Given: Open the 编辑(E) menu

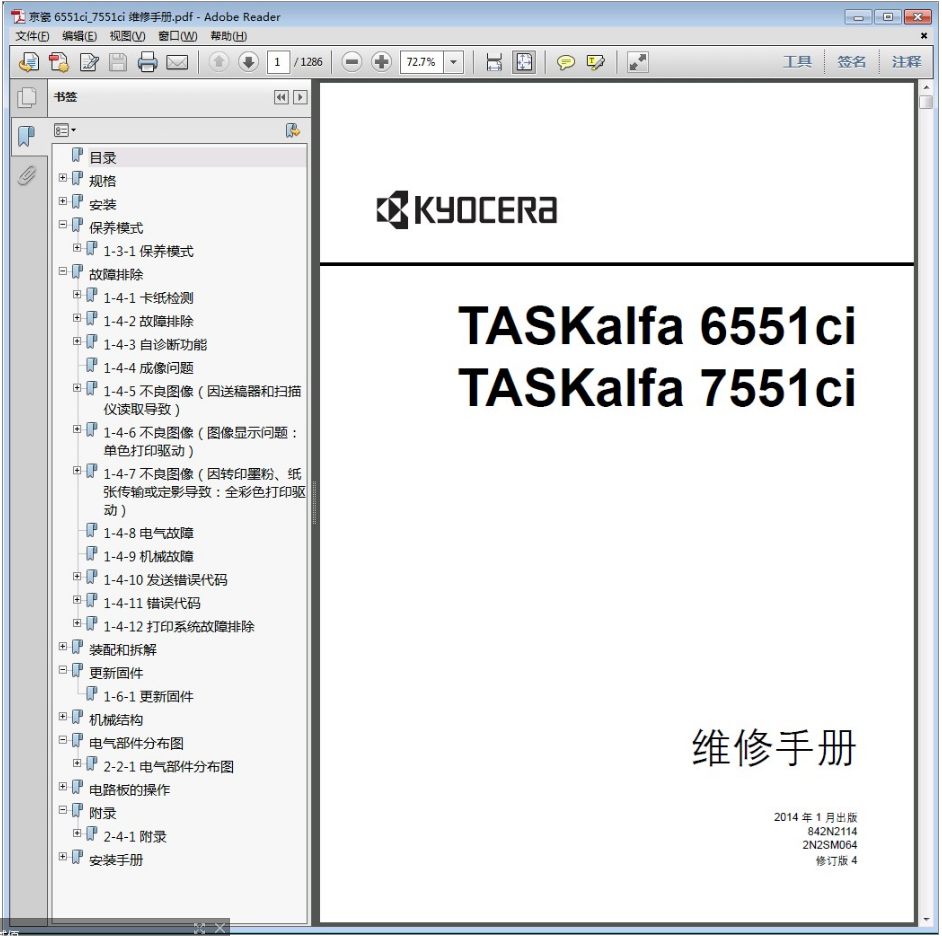Looking at the screenshot, I should pos(79,36).
